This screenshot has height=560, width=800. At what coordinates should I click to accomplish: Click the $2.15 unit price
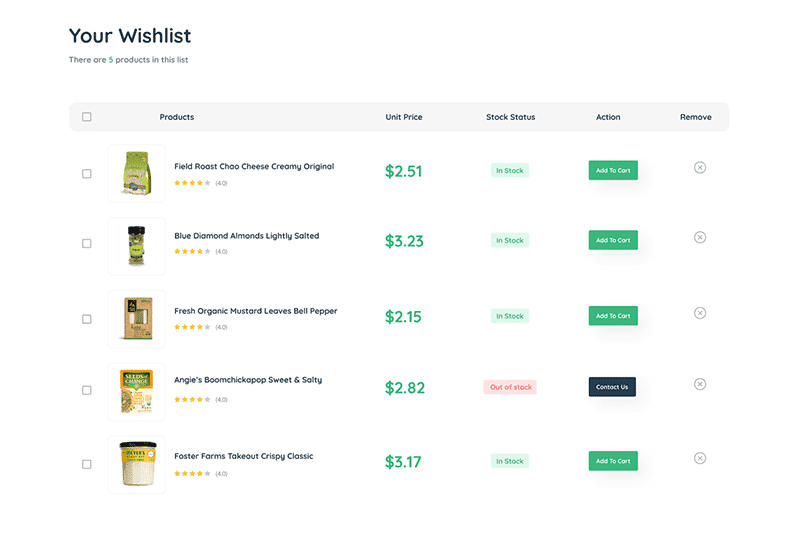[x=403, y=317]
